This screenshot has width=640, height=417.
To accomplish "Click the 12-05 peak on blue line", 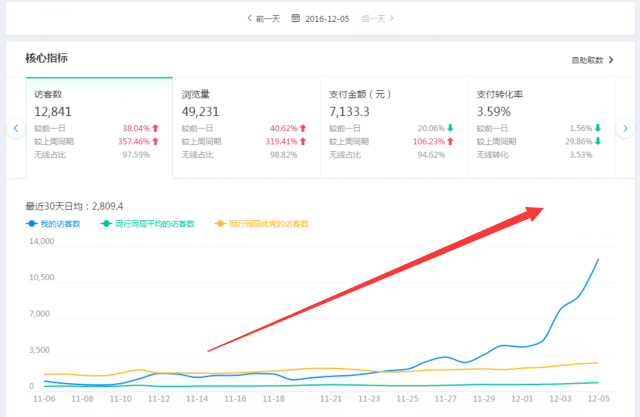I will click(598, 259).
